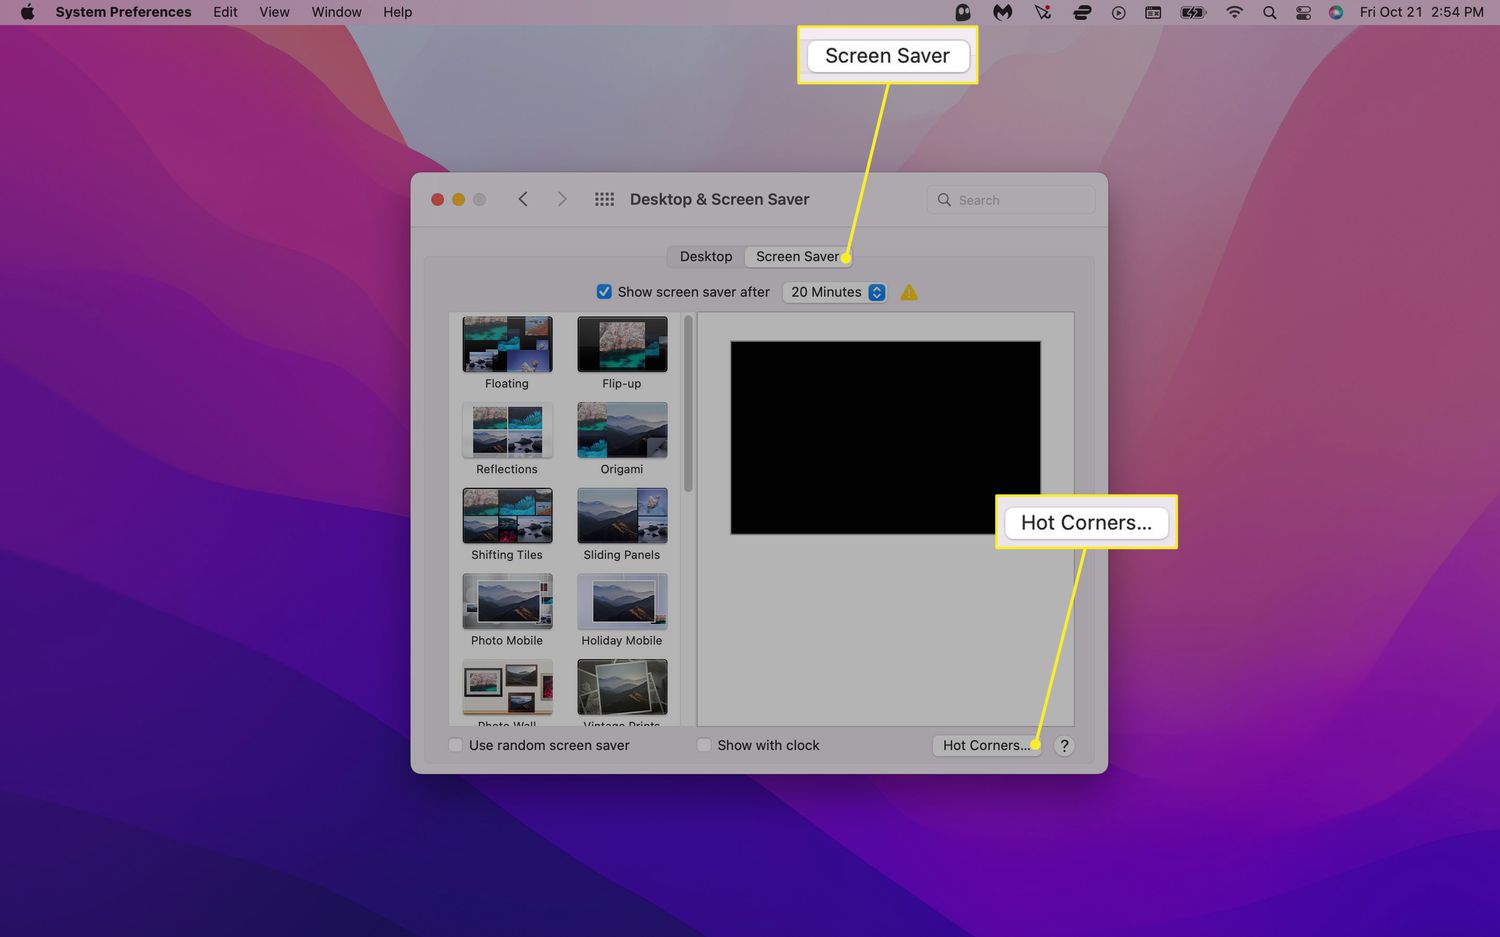The height and width of the screenshot is (937, 1500).
Task: Open Control Center from menu bar
Action: click(1303, 12)
